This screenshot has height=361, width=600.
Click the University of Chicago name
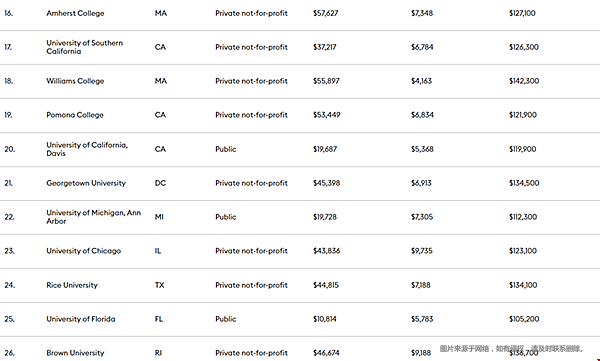[83, 251]
